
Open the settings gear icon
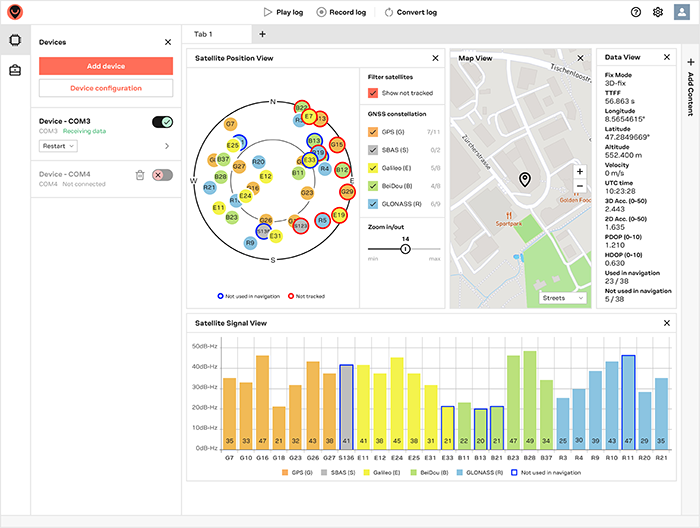coord(658,12)
